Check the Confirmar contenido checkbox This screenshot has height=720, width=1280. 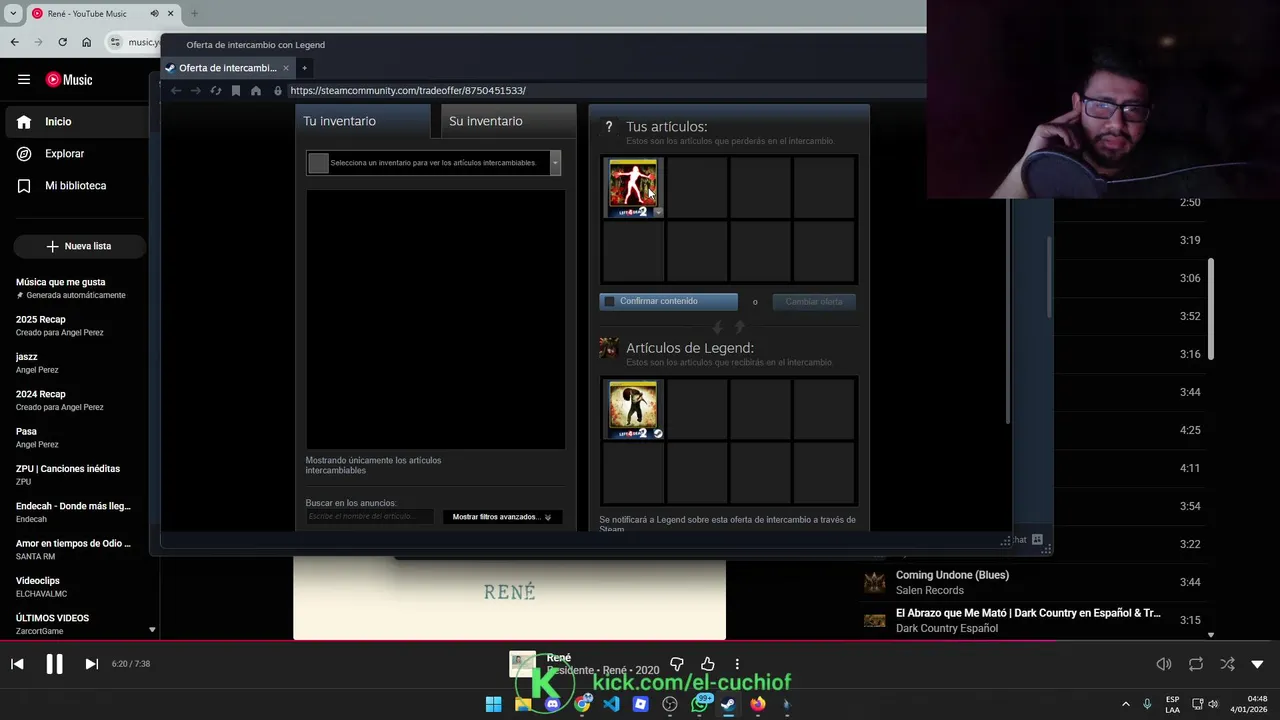point(609,301)
